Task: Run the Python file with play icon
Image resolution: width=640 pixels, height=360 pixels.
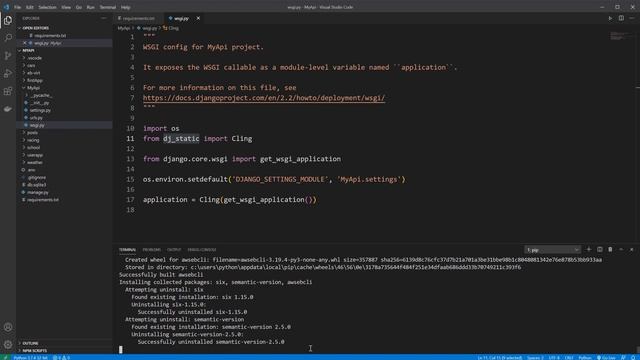Action: (610, 18)
